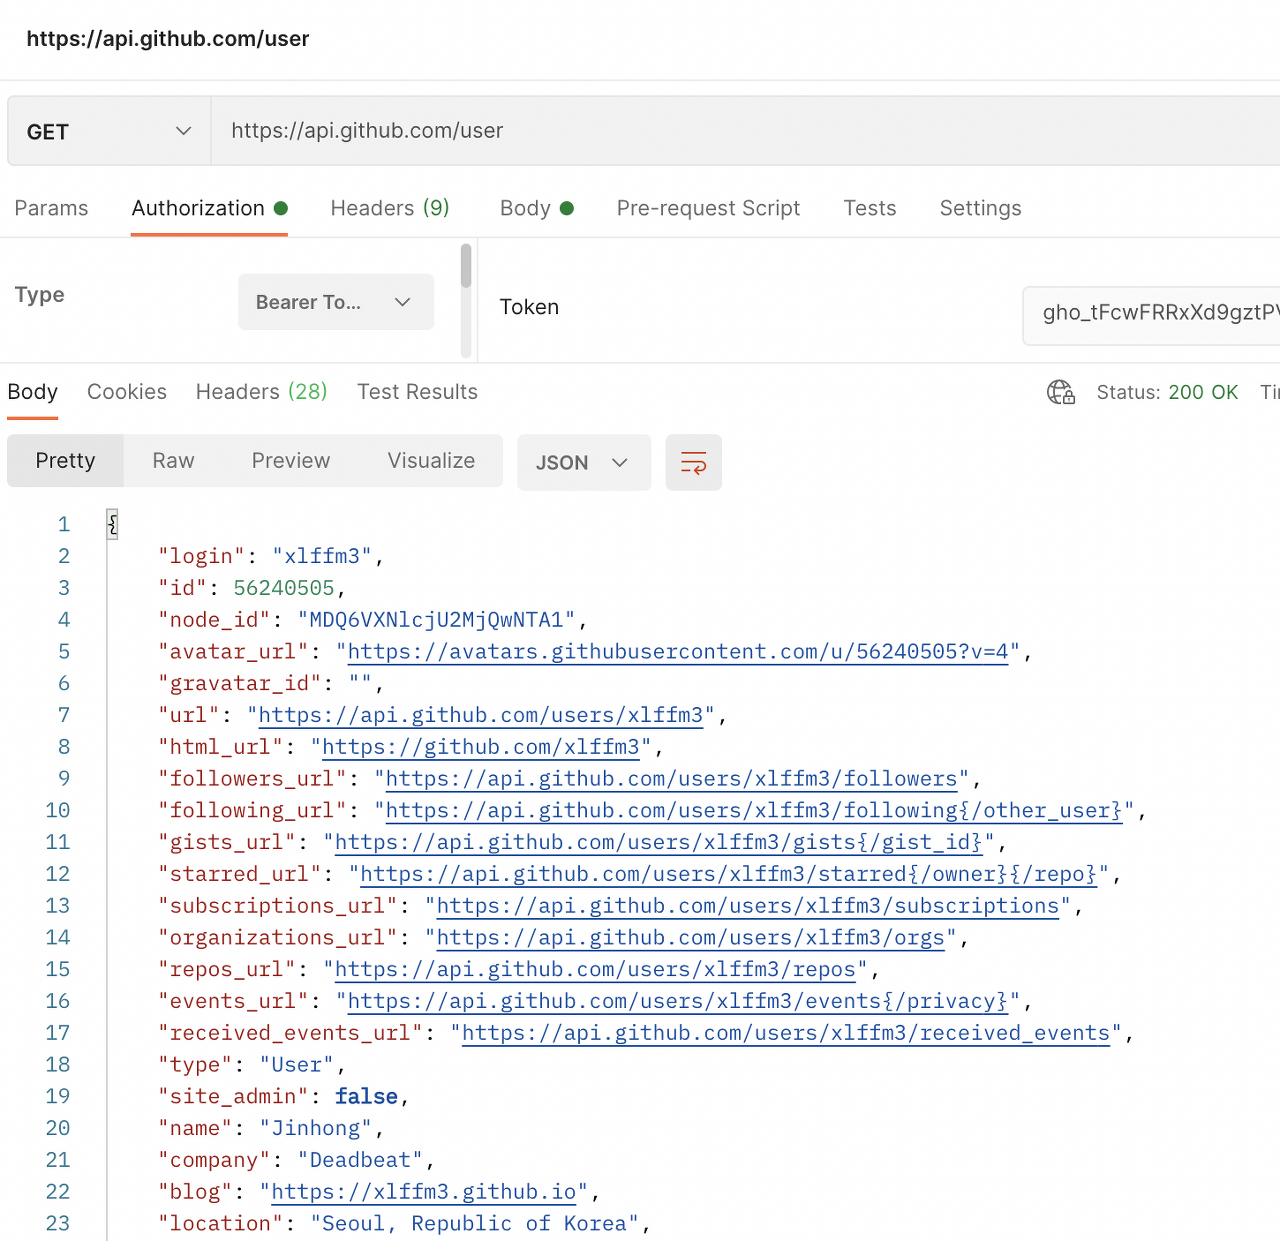Click the Type label in authorization
Screen dimensions: 1280x1241
[40, 295]
